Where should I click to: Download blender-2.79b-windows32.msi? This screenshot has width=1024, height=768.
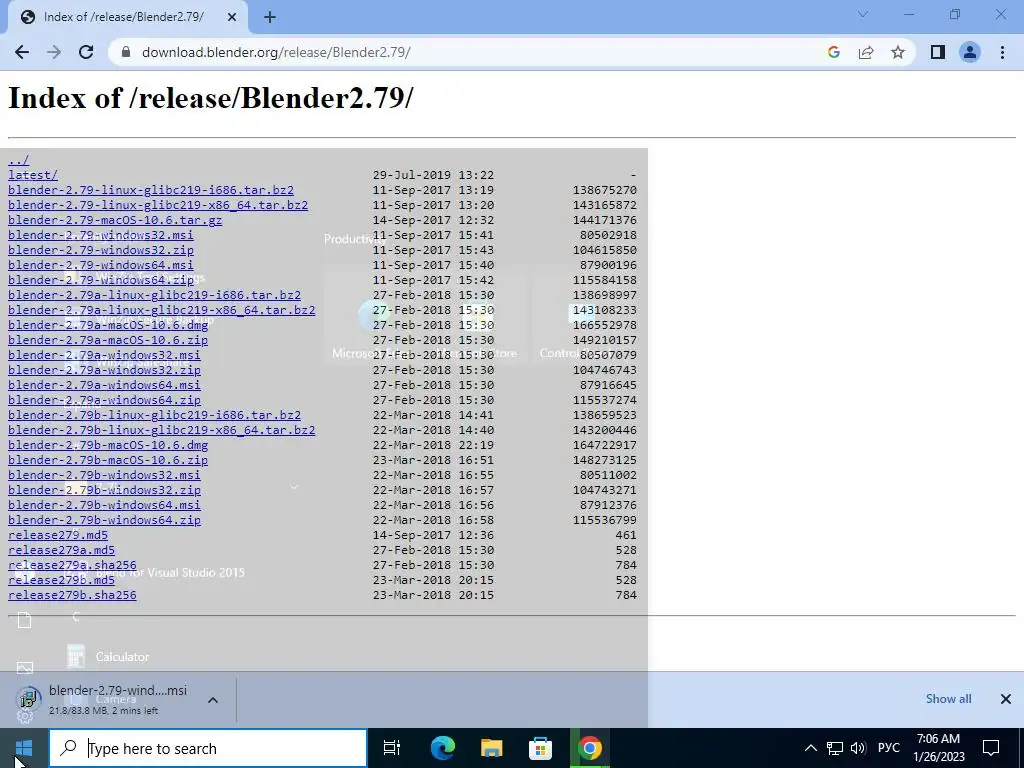click(104, 475)
